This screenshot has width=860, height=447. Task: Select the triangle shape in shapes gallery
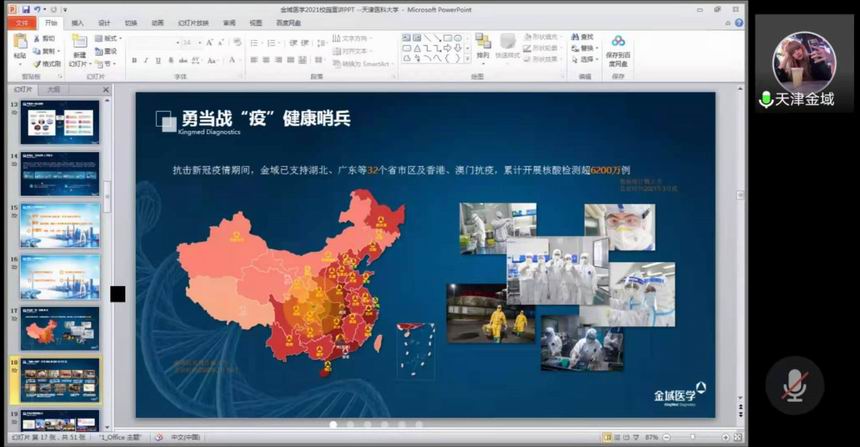point(417,48)
